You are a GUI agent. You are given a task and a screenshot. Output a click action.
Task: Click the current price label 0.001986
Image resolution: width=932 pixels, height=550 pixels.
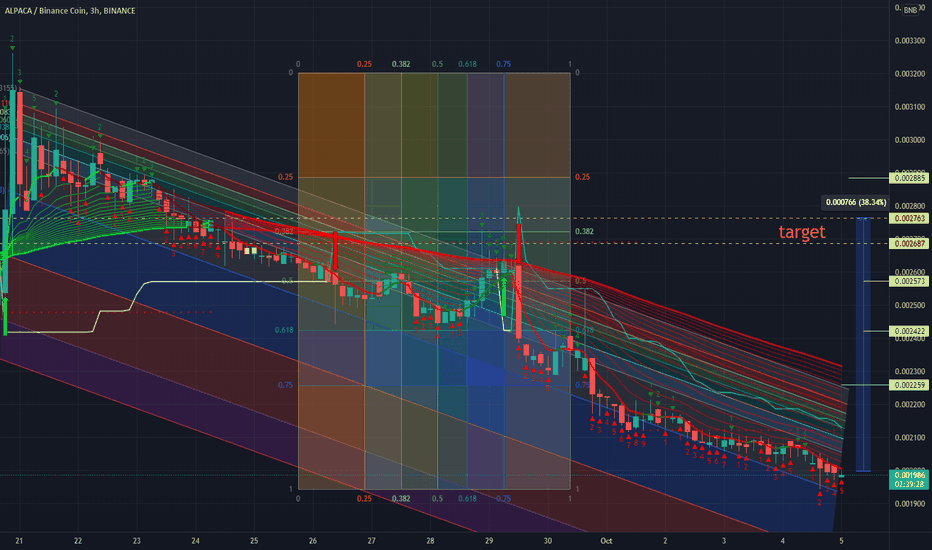point(909,475)
